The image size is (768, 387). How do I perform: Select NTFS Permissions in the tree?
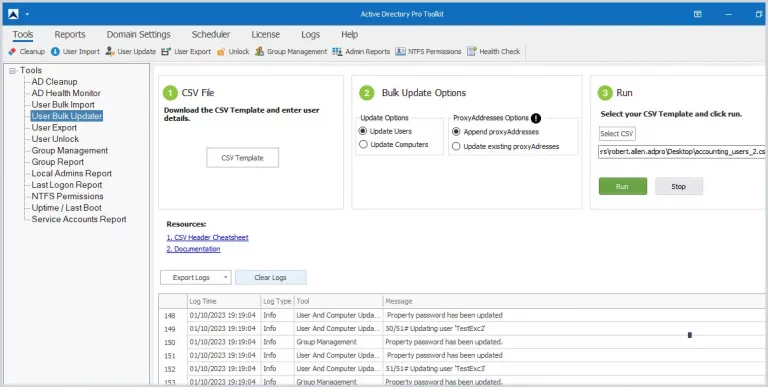tap(68, 196)
